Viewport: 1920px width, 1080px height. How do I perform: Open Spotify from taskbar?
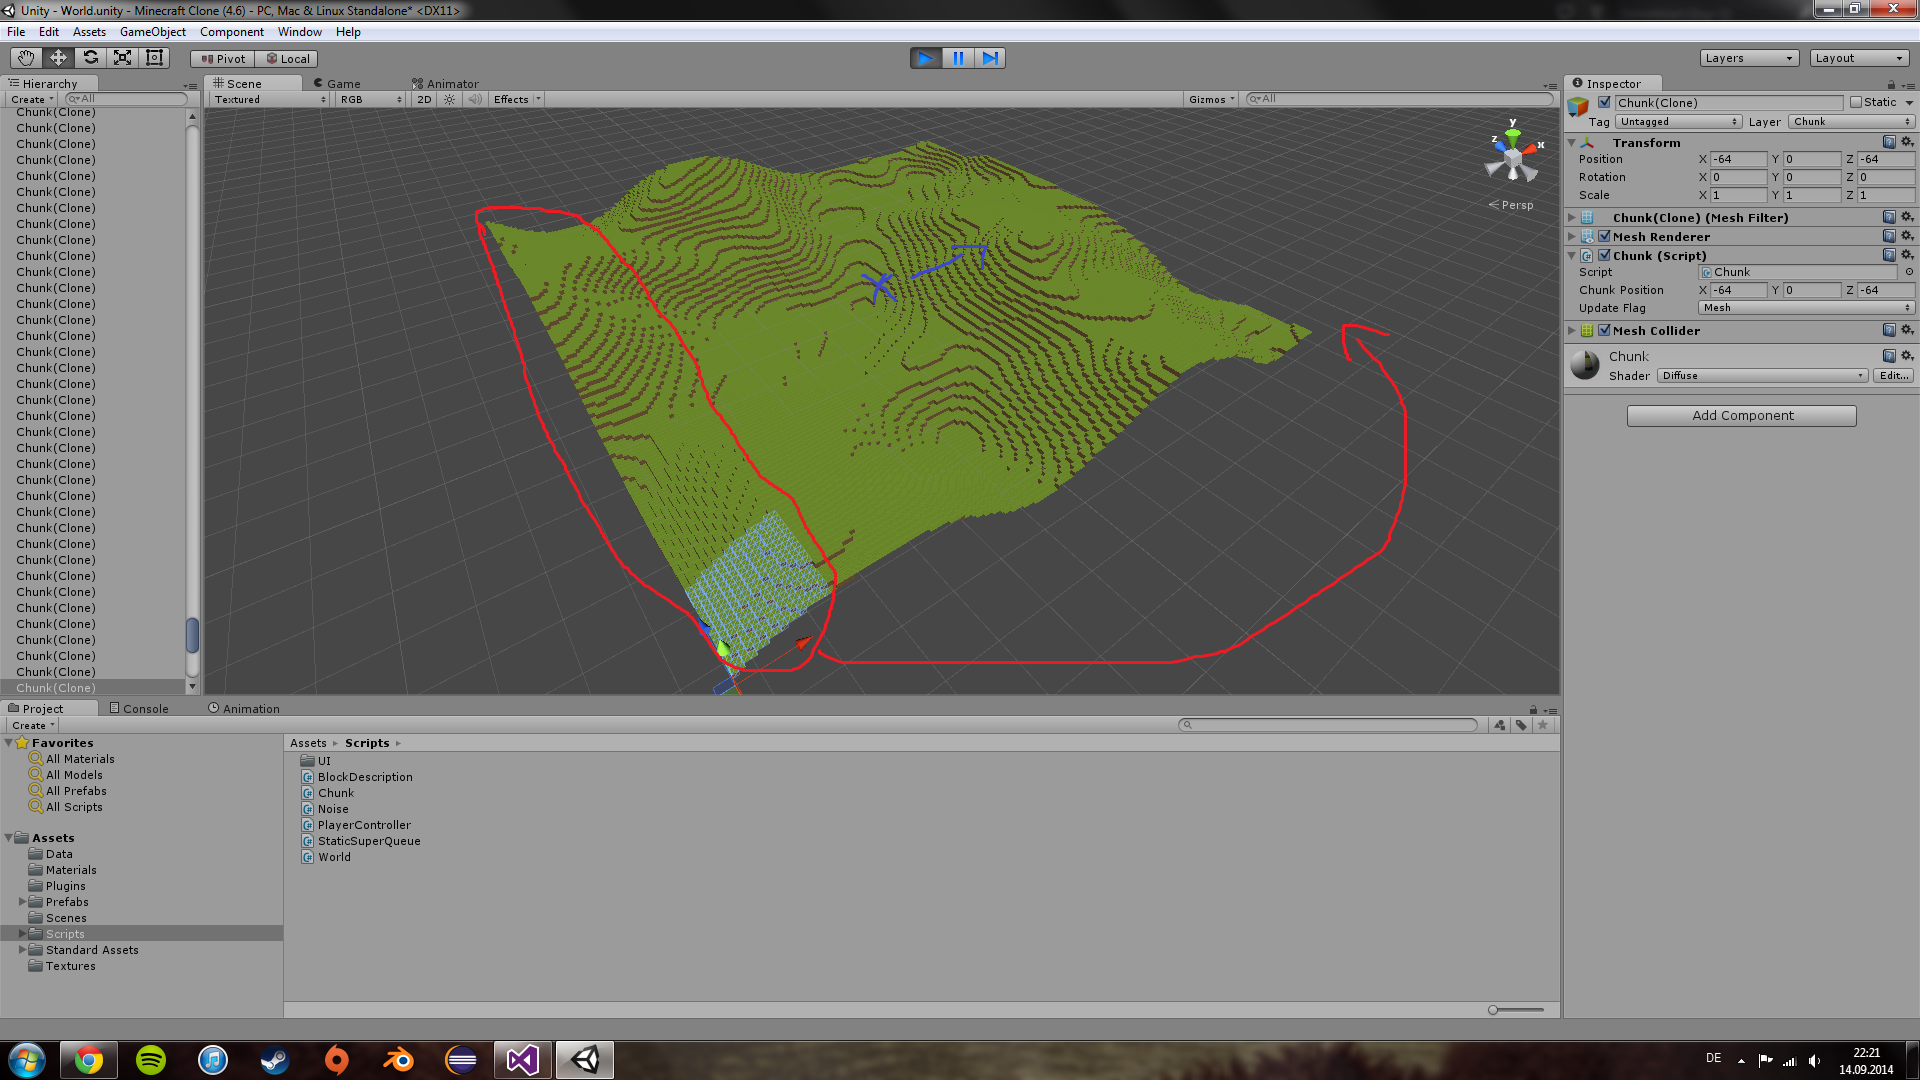[x=151, y=1060]
